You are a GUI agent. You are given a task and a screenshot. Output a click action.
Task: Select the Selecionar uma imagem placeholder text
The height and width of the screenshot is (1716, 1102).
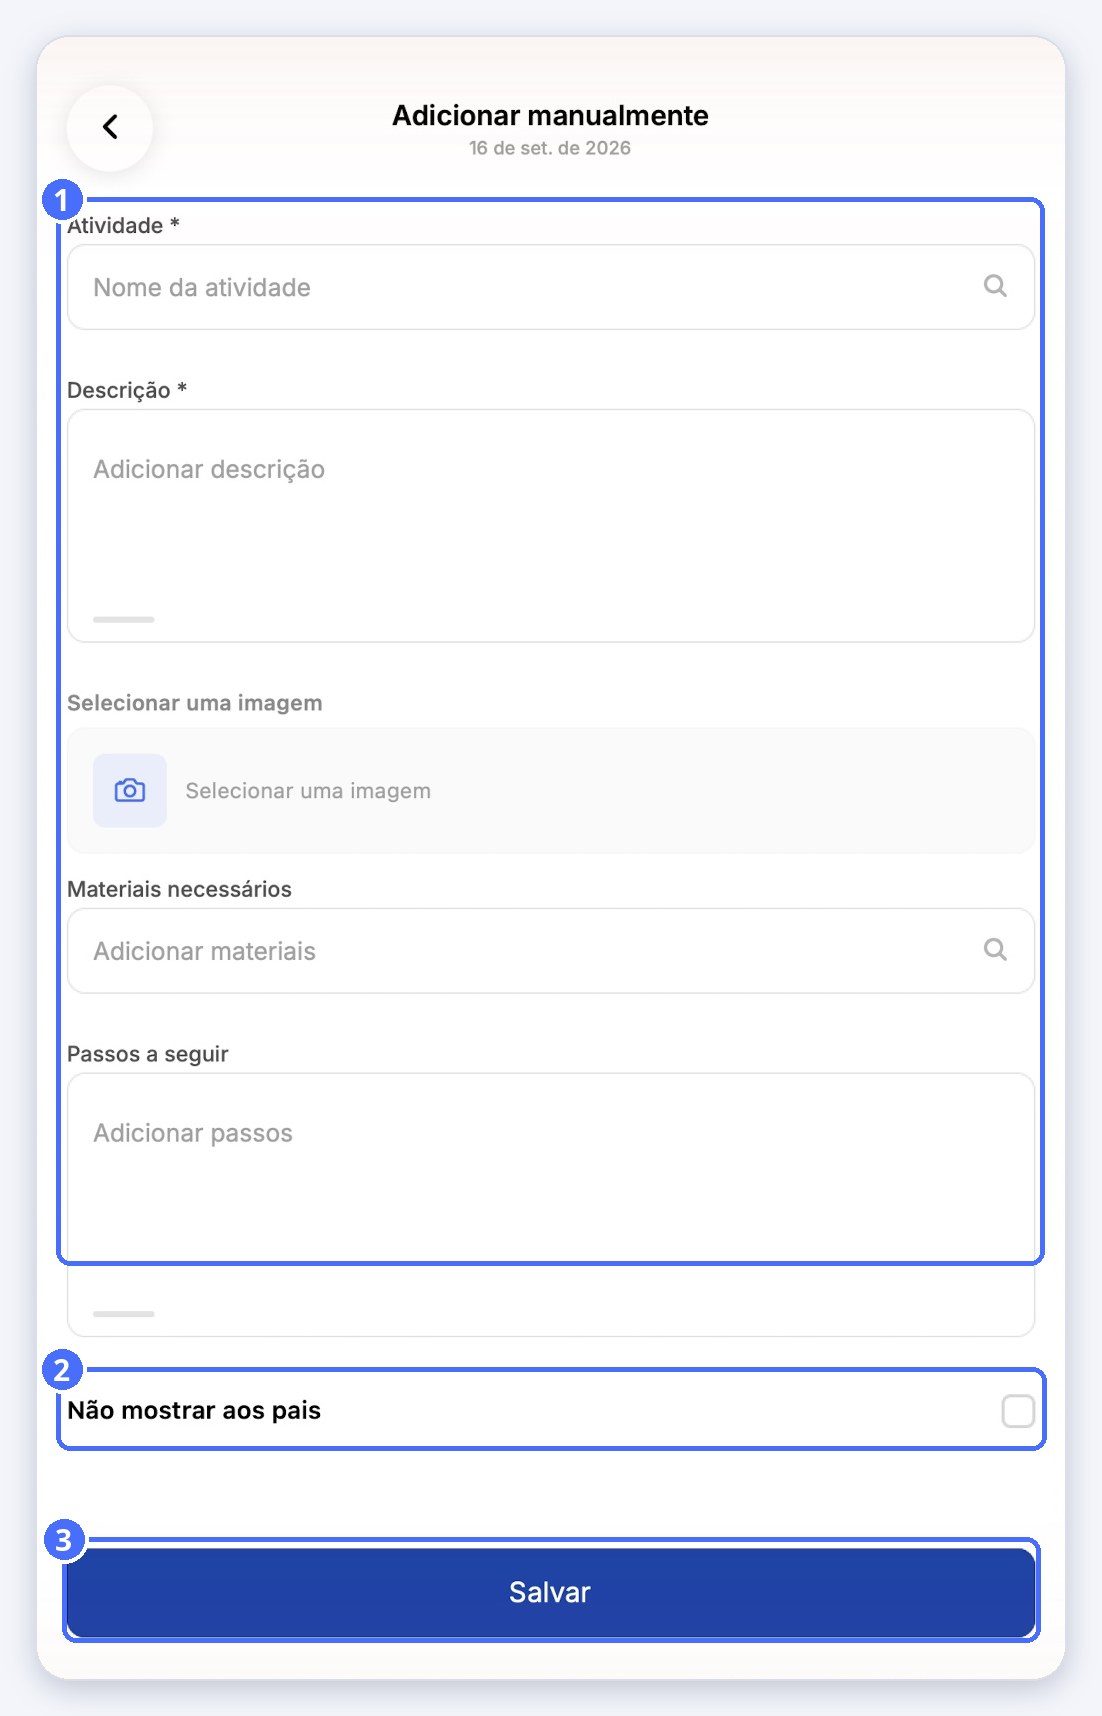click(308, 790)
